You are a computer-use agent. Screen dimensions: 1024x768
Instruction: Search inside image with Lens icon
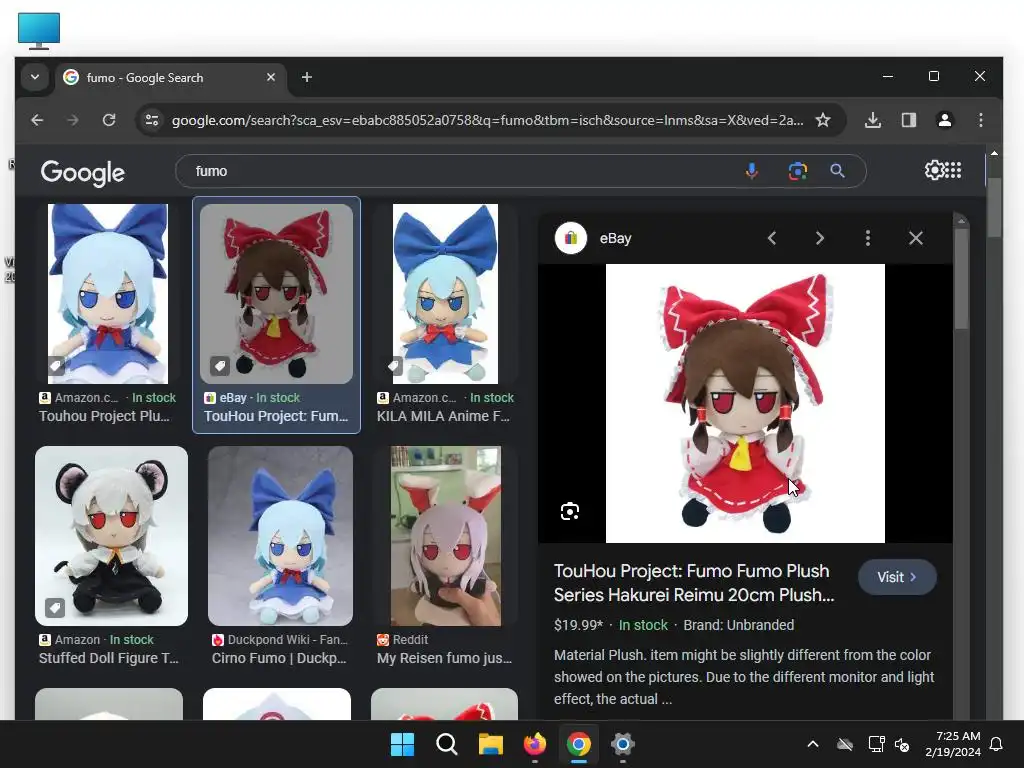[x=569, y=511]
